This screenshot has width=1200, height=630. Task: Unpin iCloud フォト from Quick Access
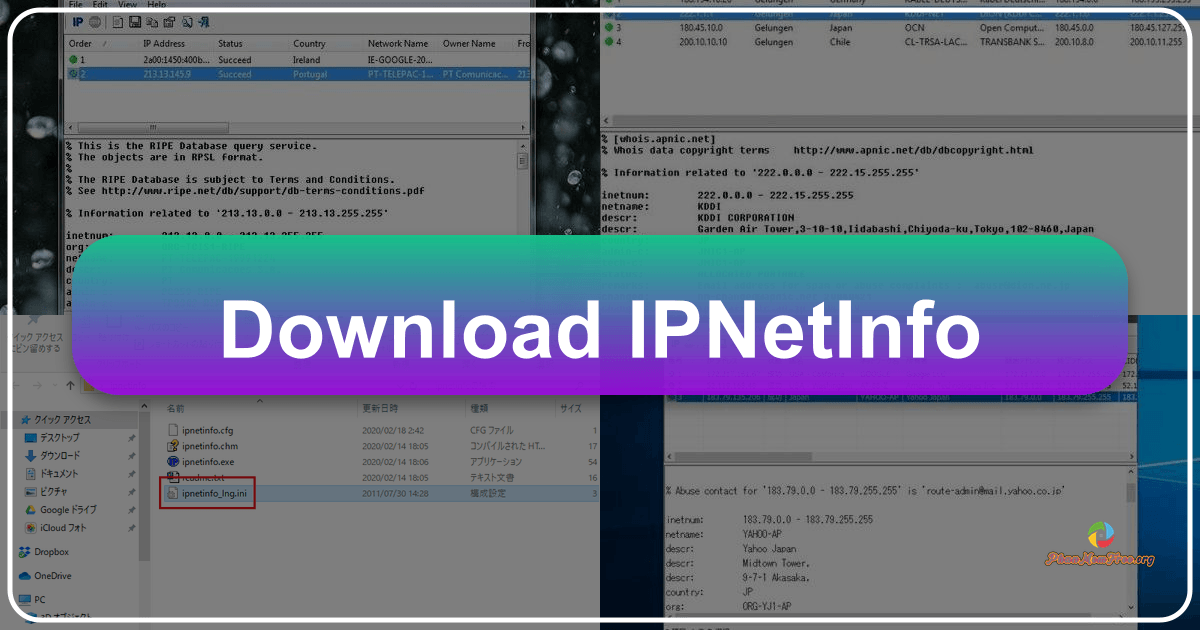133,528
